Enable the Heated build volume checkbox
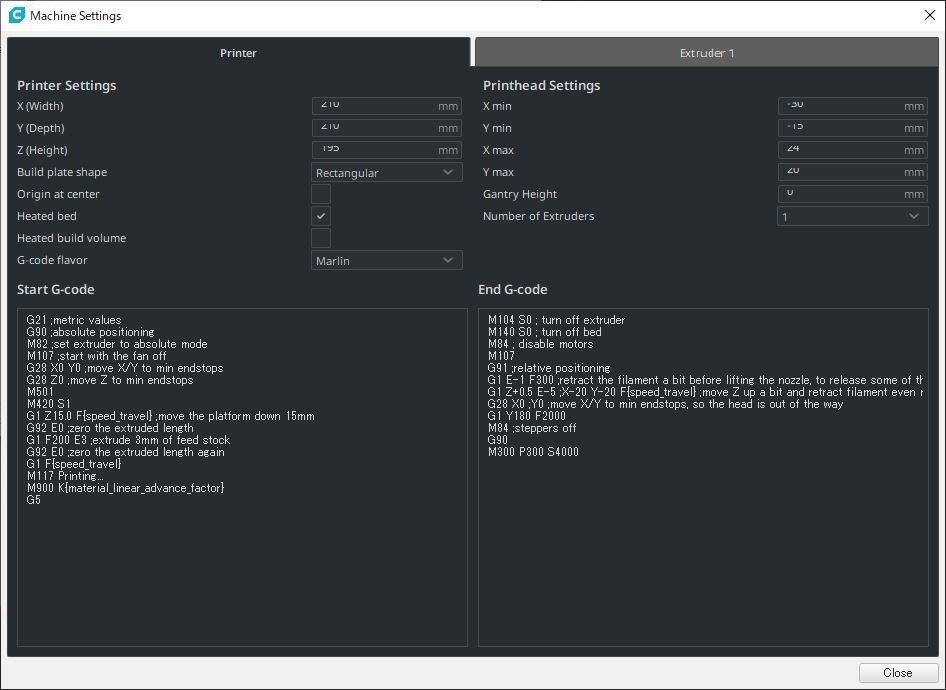Image resolution: width=946 pixels, height=690 pixels. 321,238
